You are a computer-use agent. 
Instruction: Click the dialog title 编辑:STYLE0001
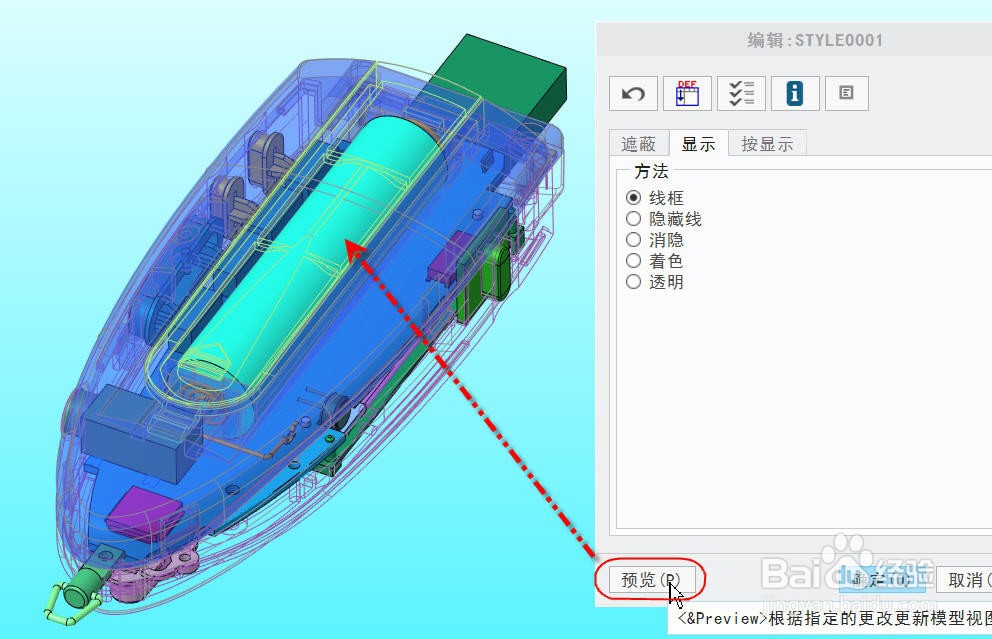pyautogui.click(x=815, y=40)
